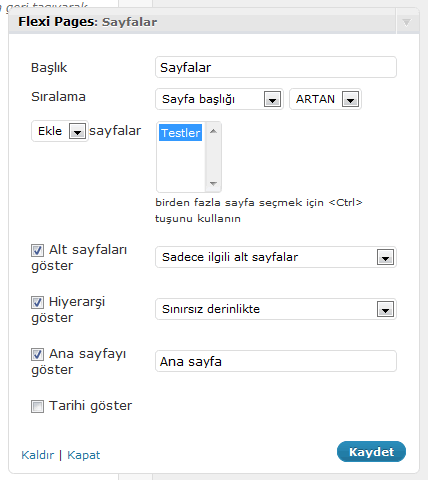Uncheck Alt sayfaları göster checkbox
428x480 pixels.
[x=37, y=250]
